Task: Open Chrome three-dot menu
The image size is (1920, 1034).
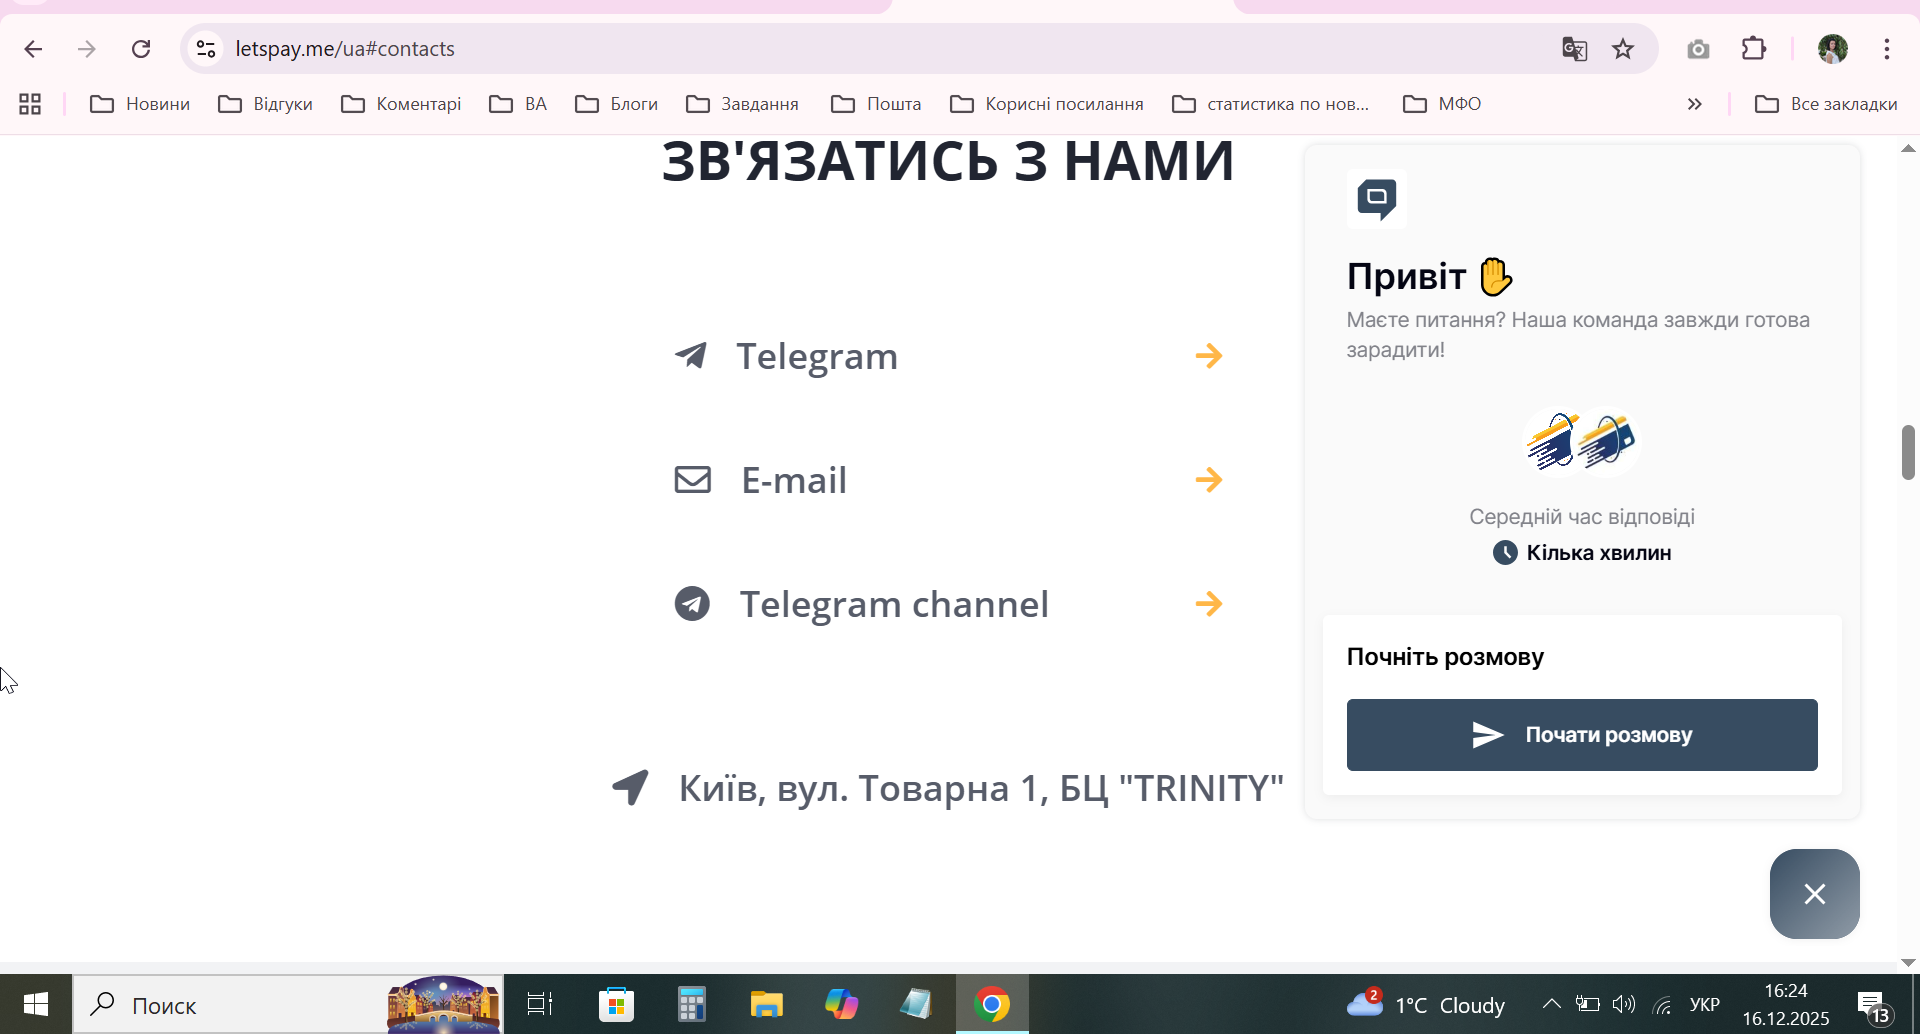Action: pos(1887,49)
